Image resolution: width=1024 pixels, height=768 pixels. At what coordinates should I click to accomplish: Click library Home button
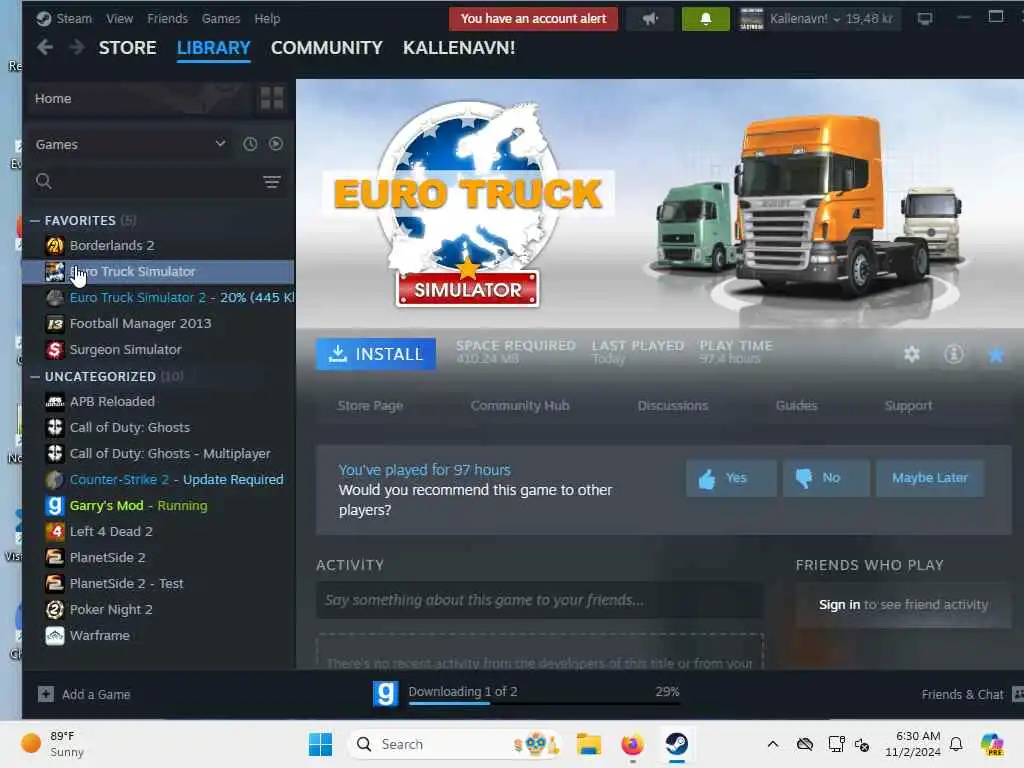pyautogui.click(x=140, y=99)
